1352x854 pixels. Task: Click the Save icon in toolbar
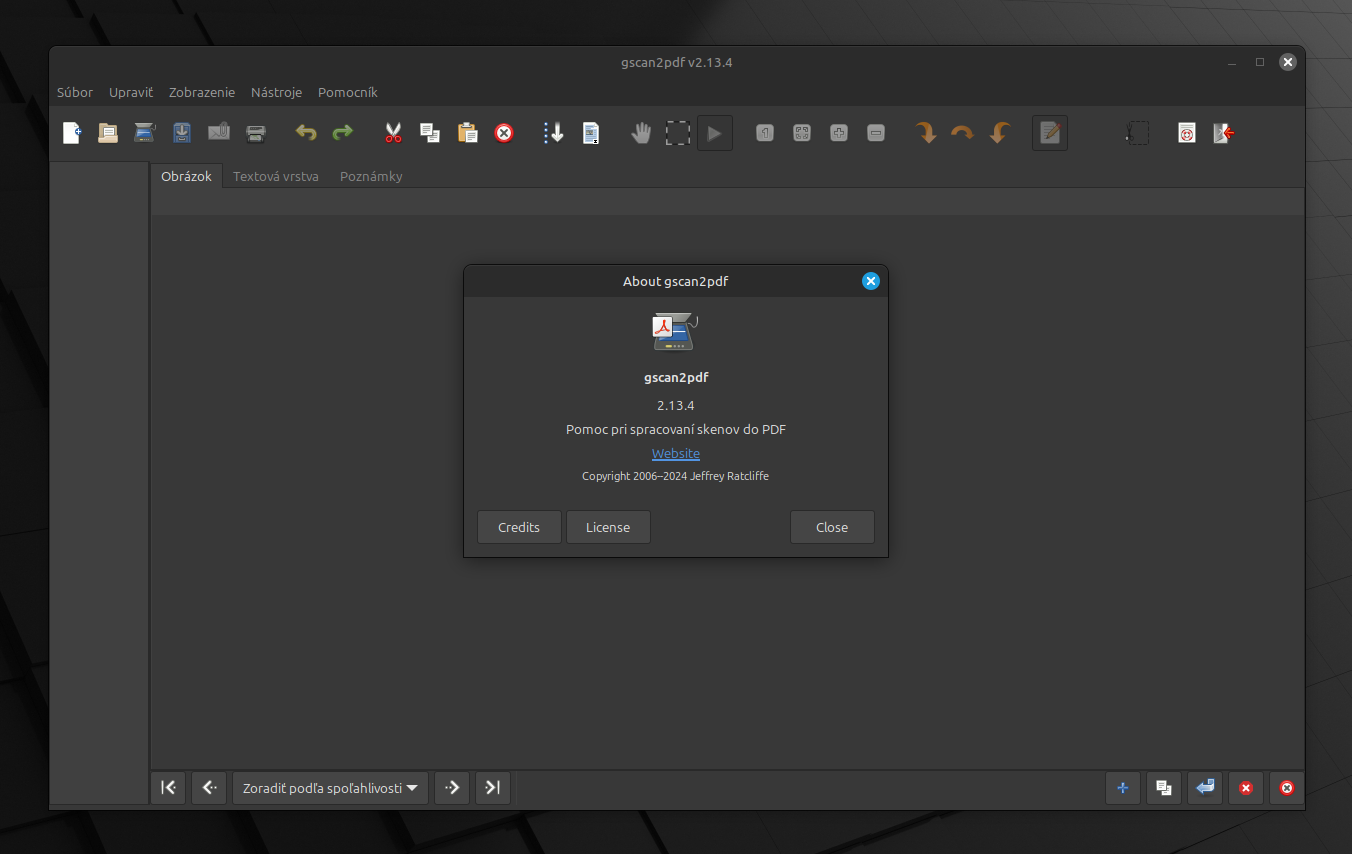[x=182, y=133]
